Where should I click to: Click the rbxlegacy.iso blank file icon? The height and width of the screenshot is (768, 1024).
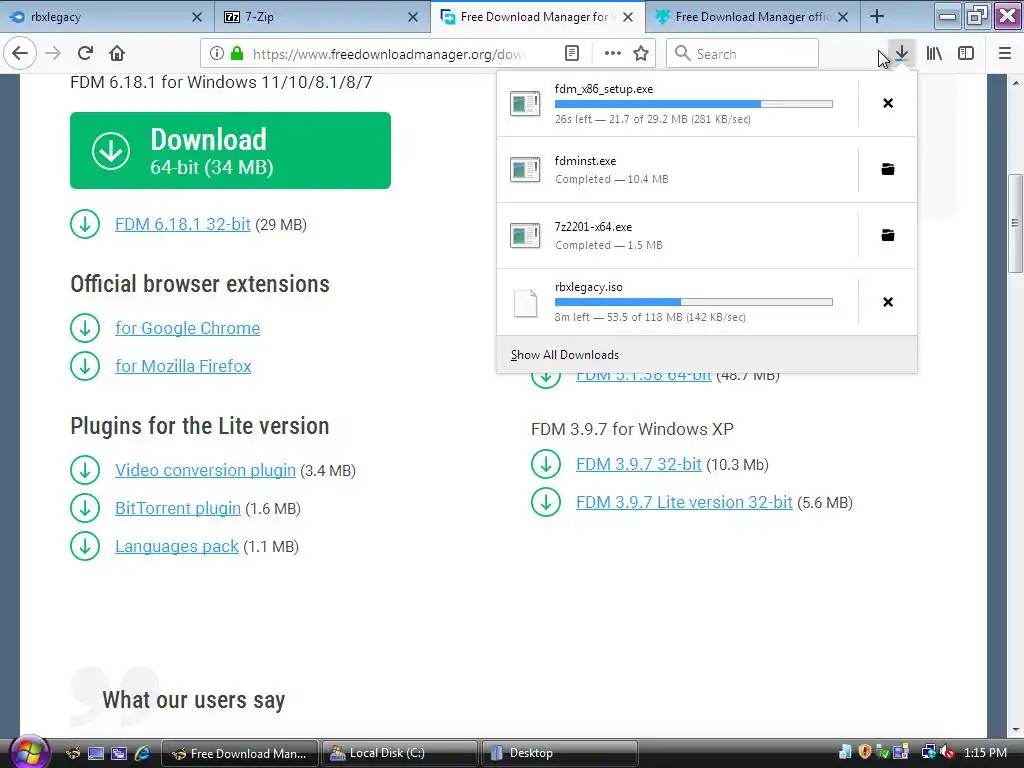525,302
